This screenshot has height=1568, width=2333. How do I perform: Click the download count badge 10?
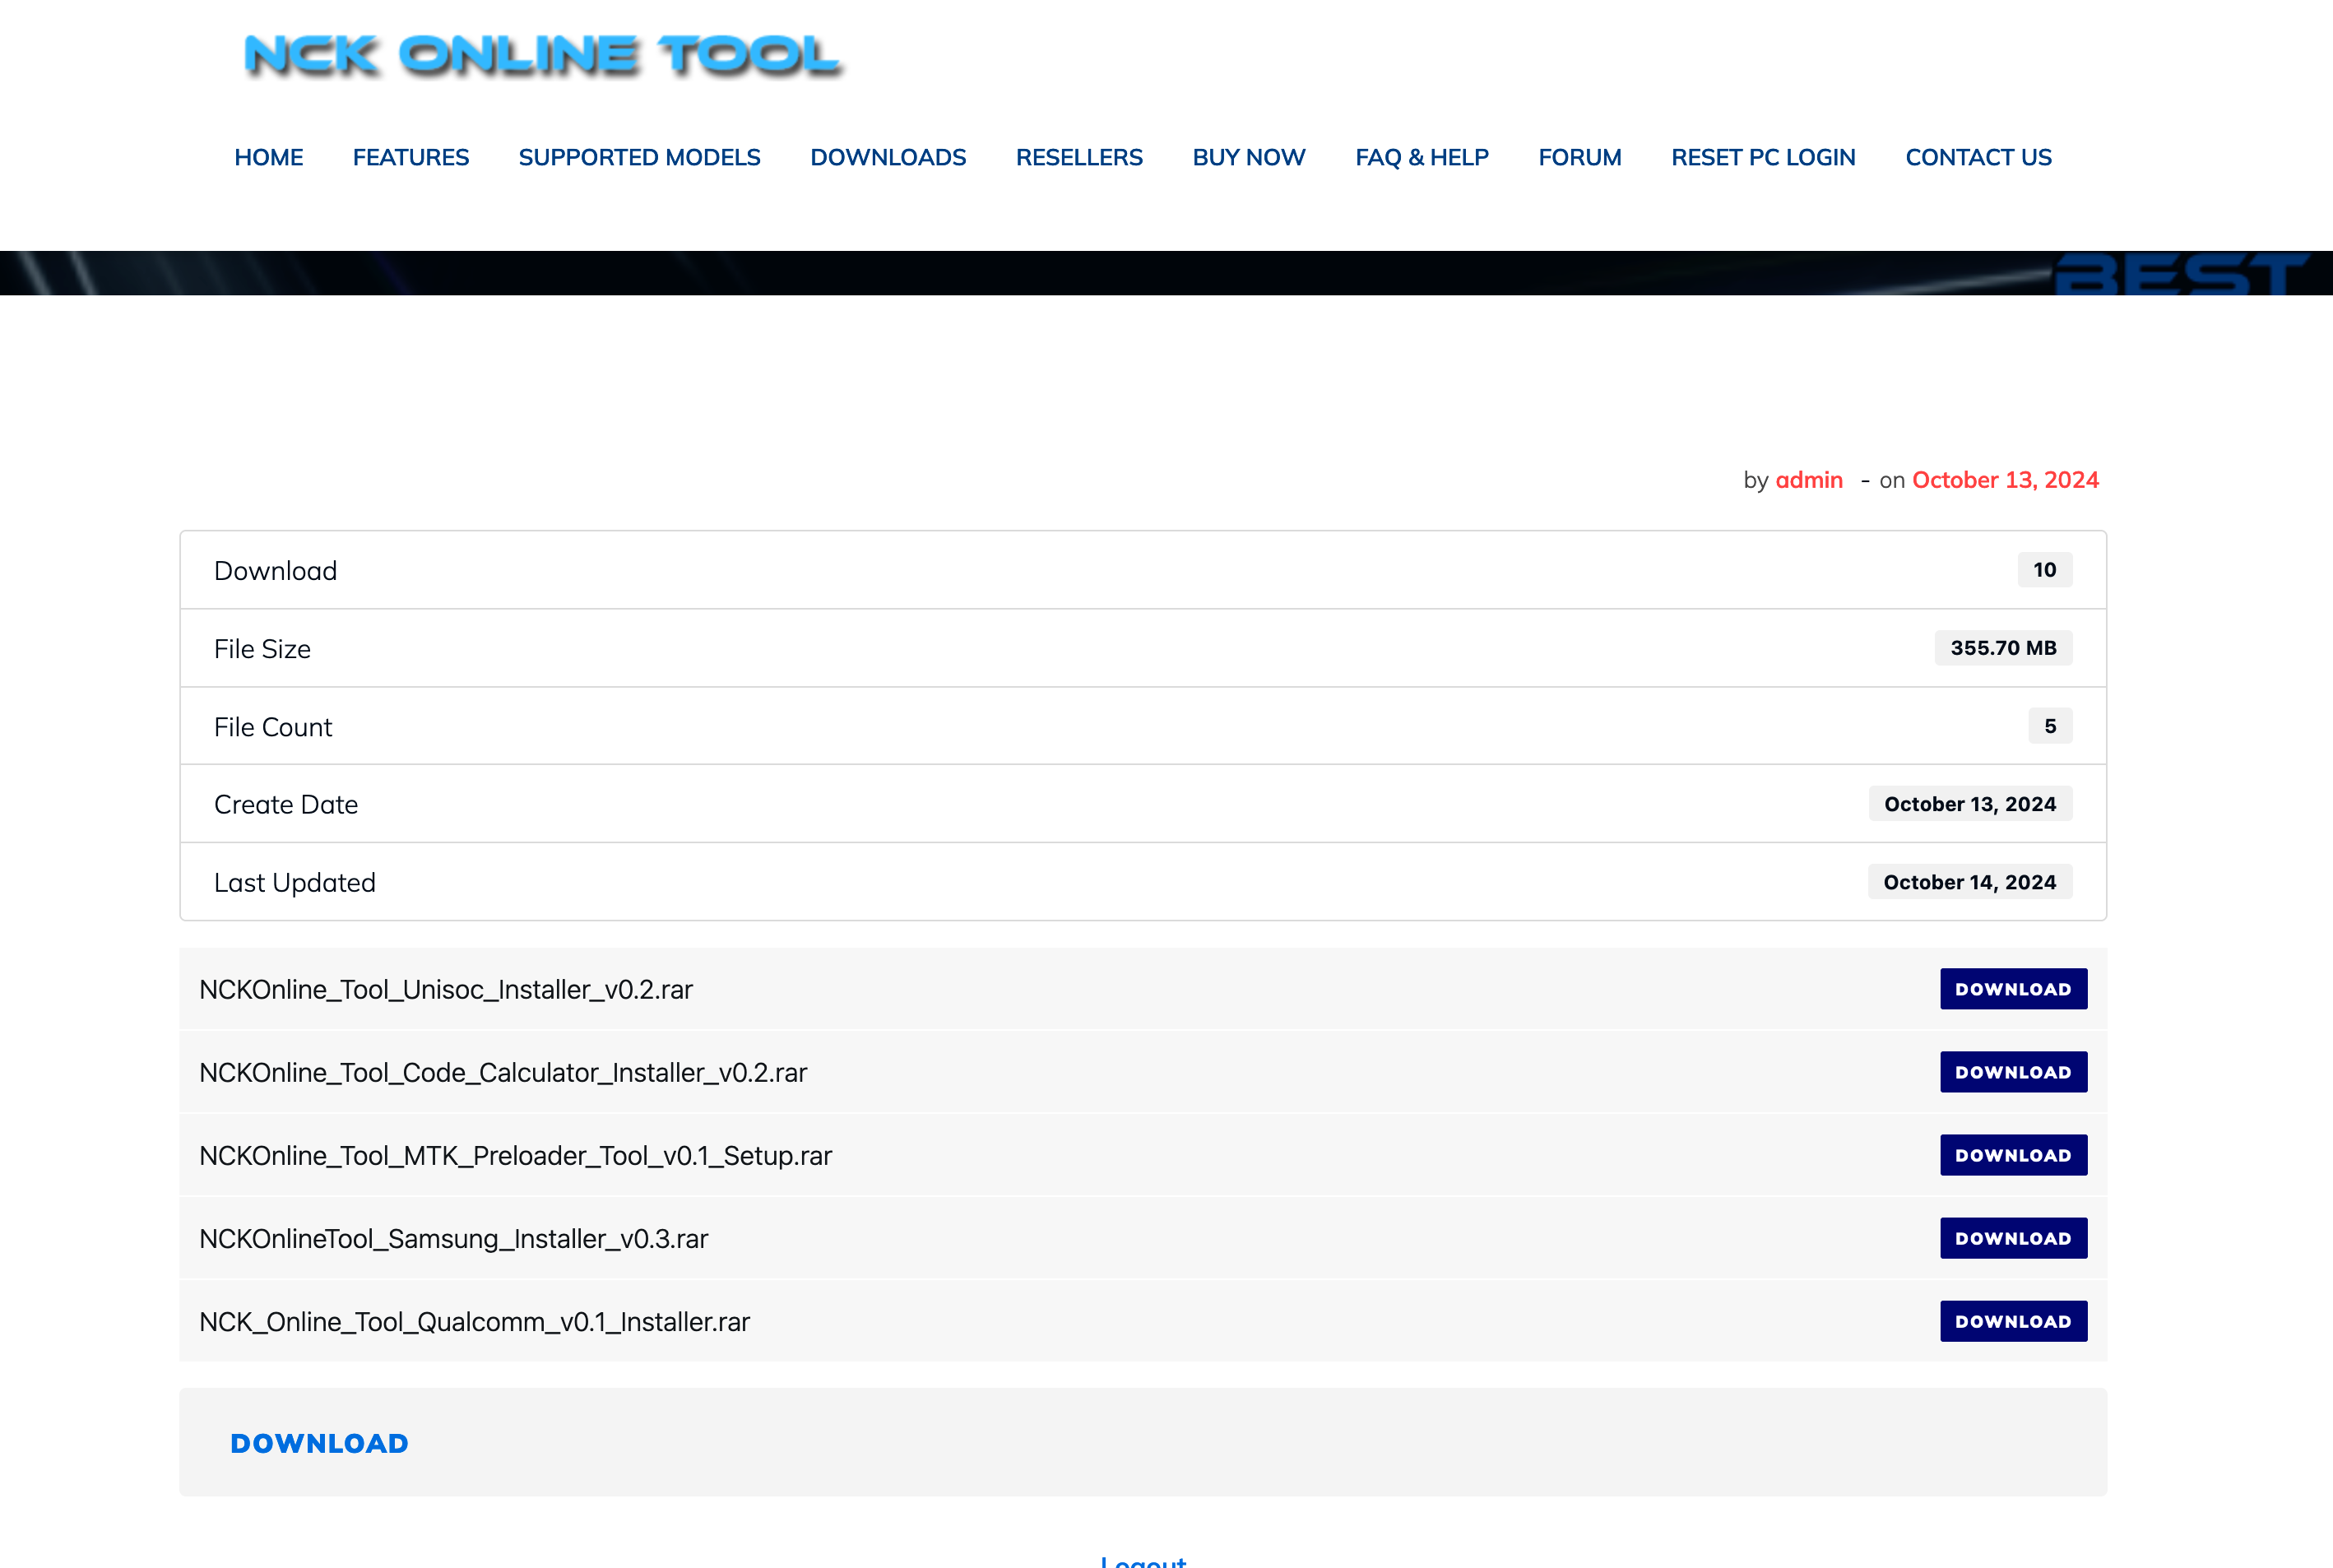[2044, 570]
